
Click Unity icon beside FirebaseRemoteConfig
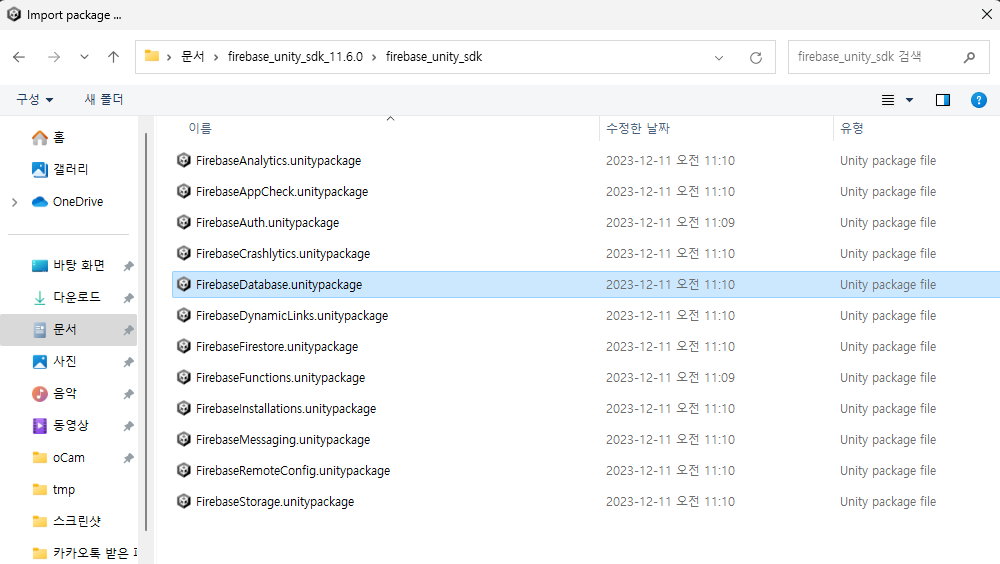pos(184,470)
